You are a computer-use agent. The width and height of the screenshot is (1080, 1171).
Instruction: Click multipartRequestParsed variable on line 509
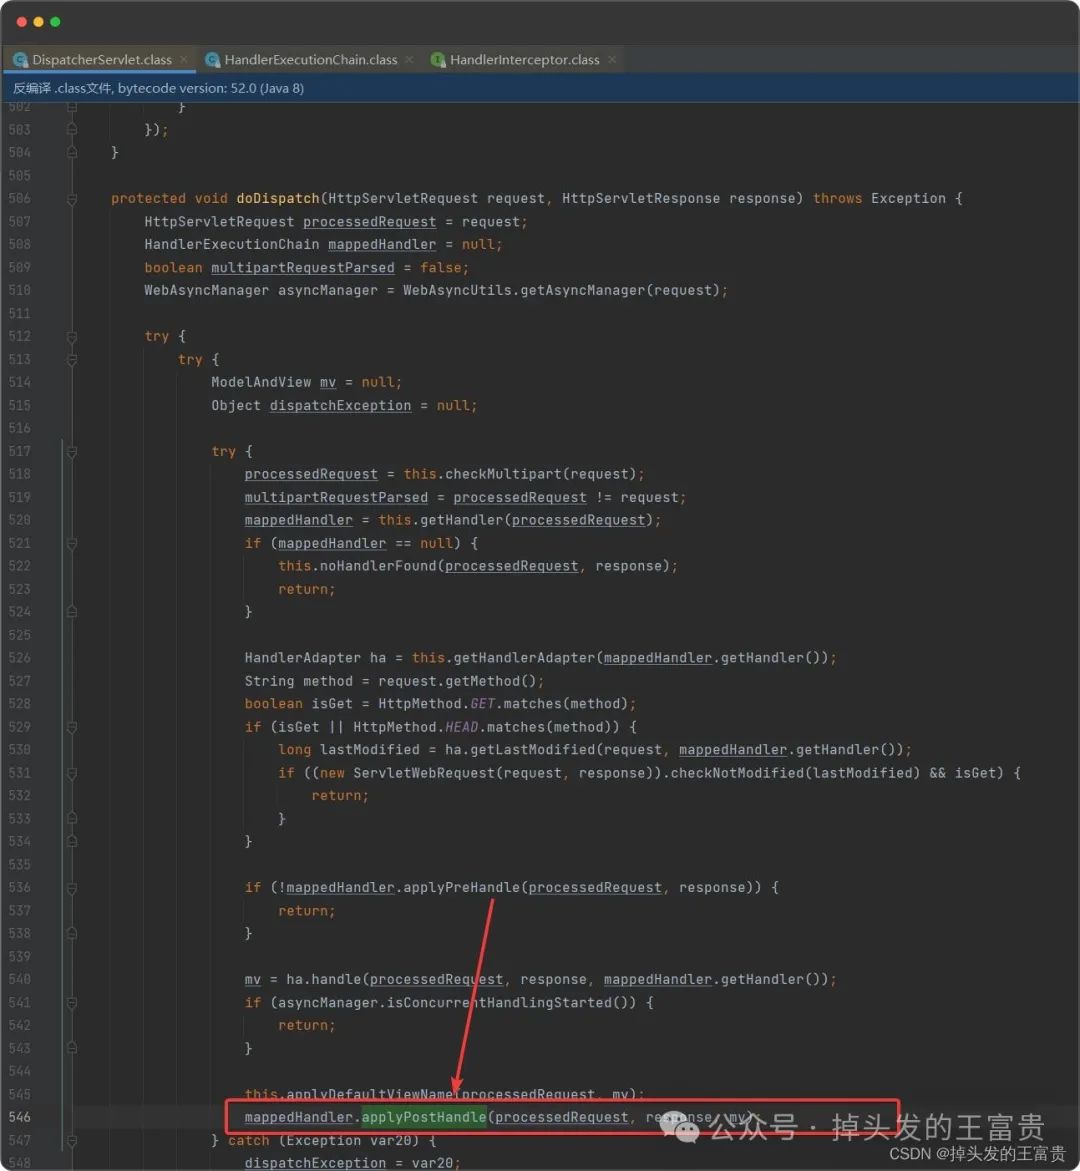click(302, 267)
